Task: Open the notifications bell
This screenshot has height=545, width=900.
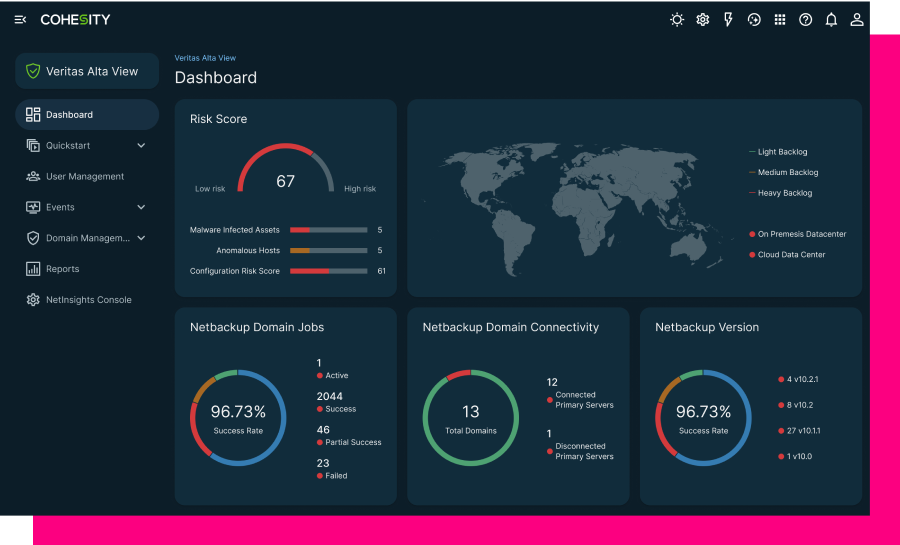Action: point(831,20)
